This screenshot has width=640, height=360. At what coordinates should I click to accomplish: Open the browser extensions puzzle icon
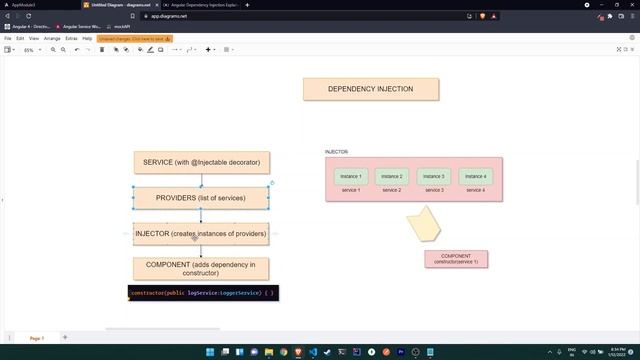[x=610, y=16]
